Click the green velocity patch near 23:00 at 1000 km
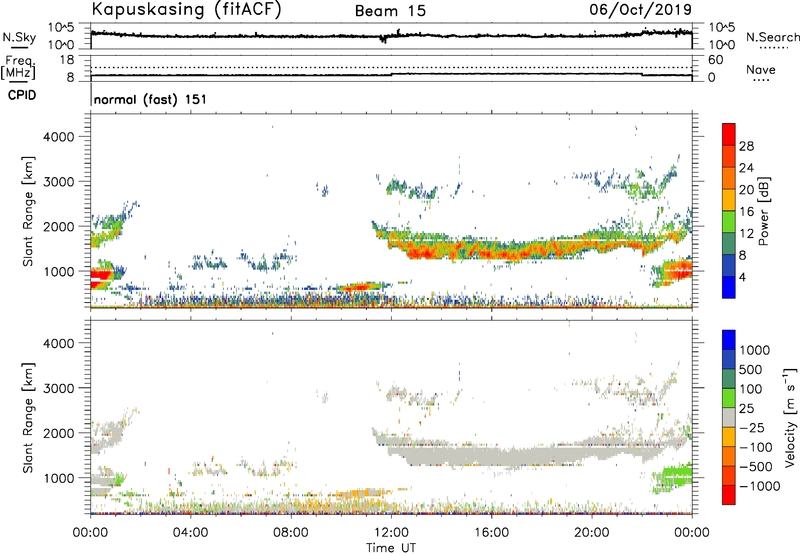Image resolution: width=800 pixels, height=554 pixels. pos(676,477)
